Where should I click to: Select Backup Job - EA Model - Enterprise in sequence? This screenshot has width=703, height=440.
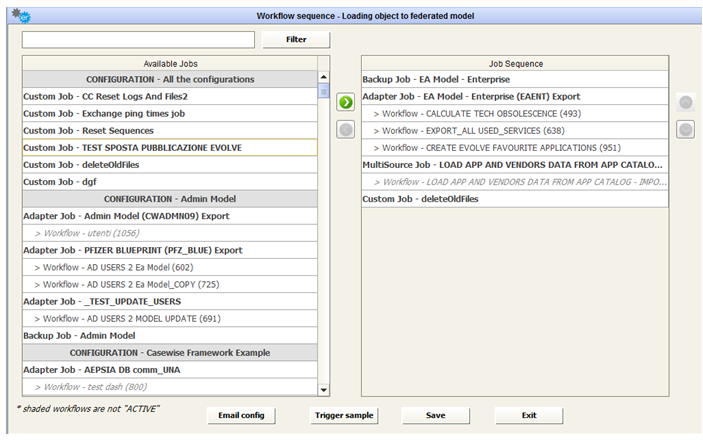tap(515, 79)
